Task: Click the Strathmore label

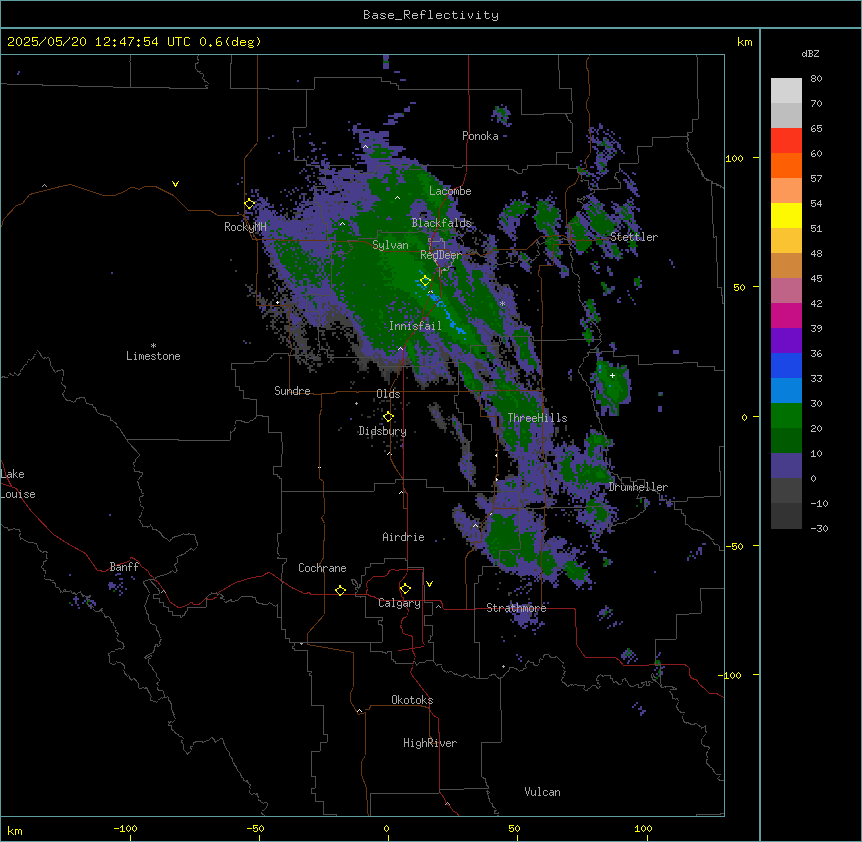Action: pos(516,608)
